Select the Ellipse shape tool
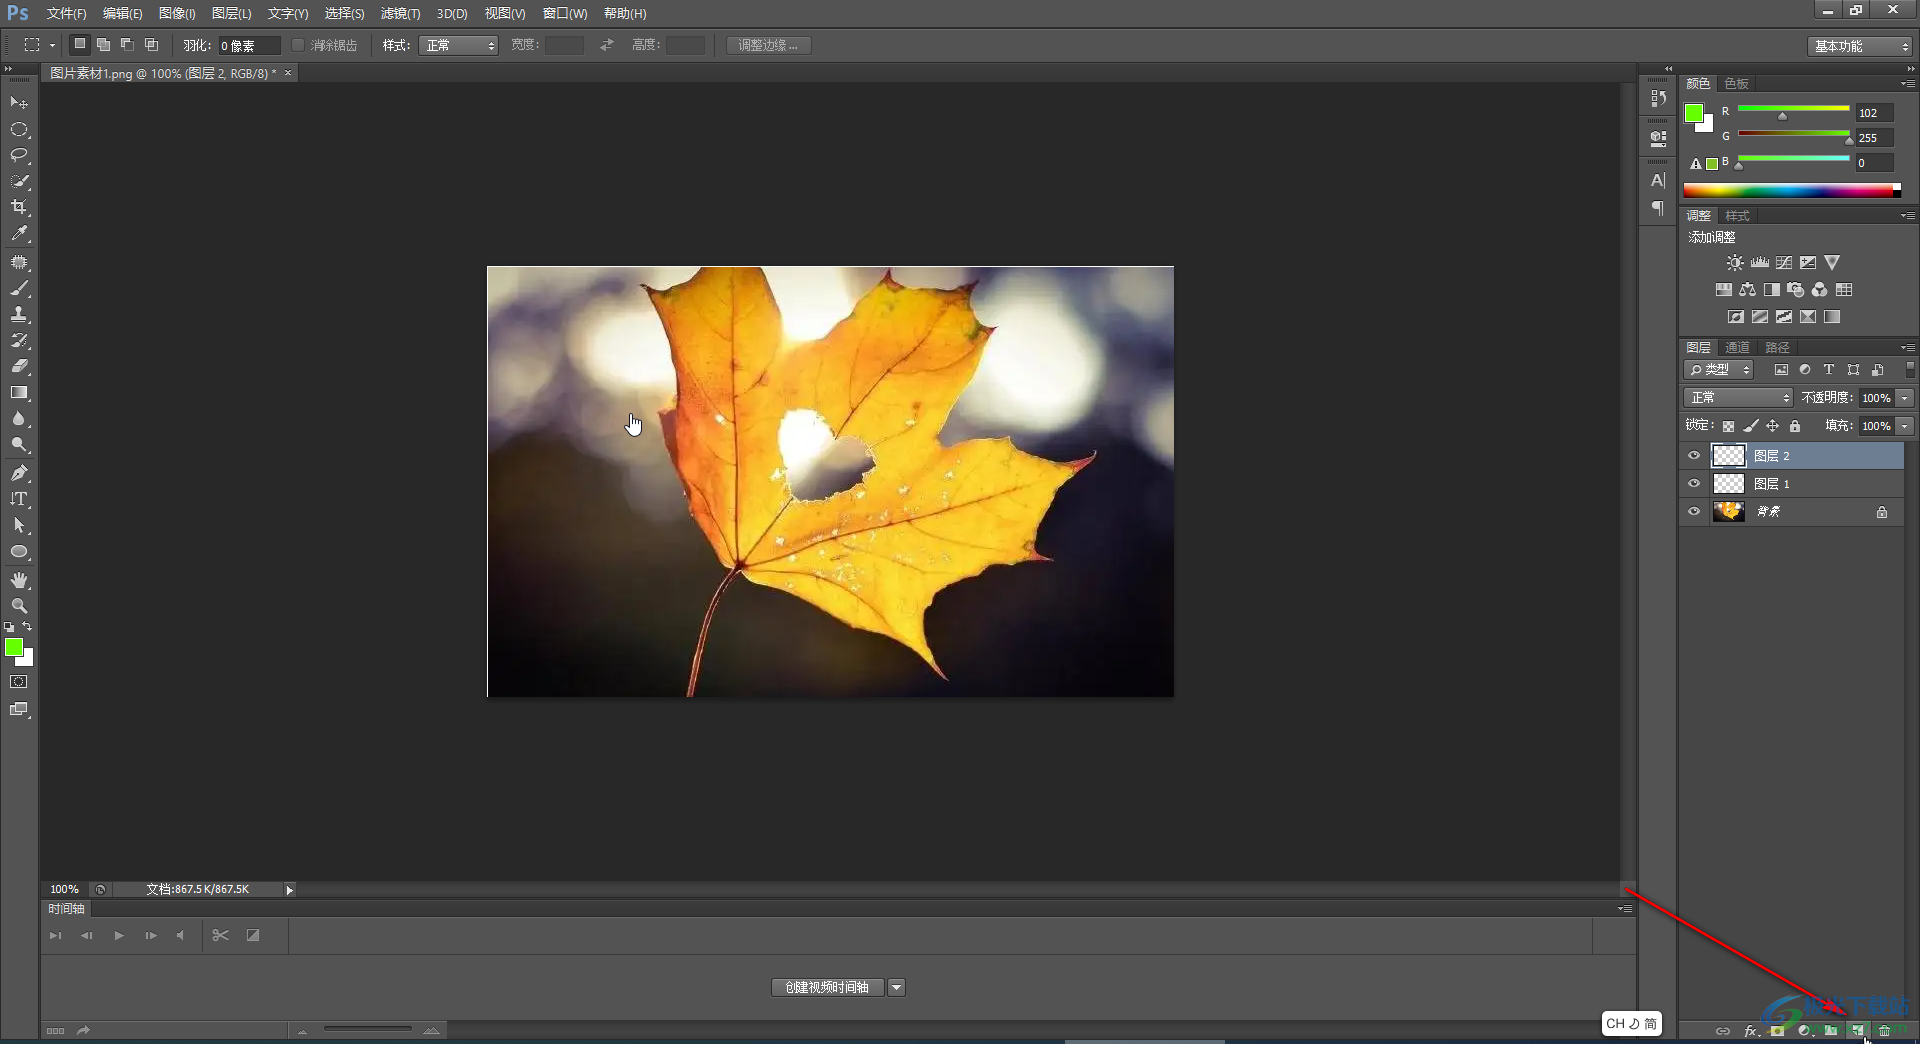Screen dimensions: 1920x1044 click(19, 552)
